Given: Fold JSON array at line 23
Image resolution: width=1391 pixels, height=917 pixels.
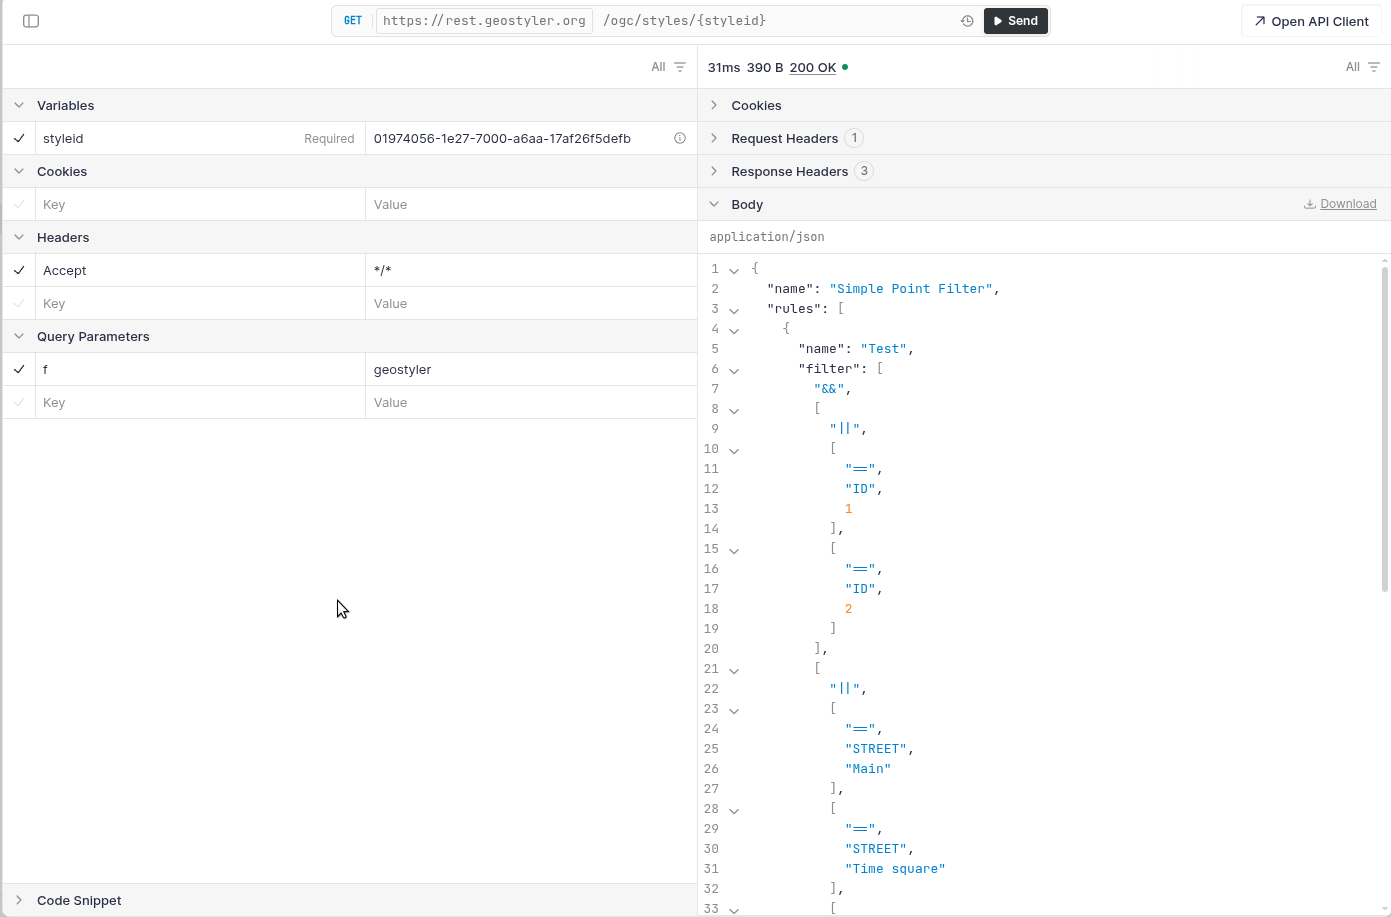Looking at the screenshot, I should pos(734,710).
